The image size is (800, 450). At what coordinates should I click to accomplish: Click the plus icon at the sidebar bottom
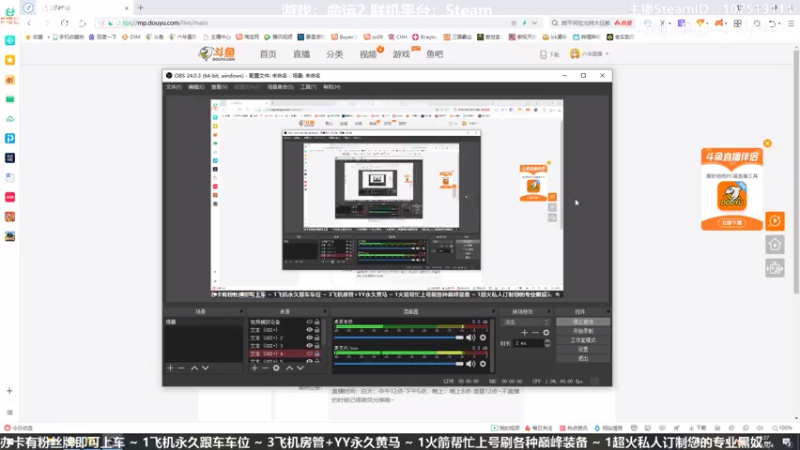pos(10,391)
